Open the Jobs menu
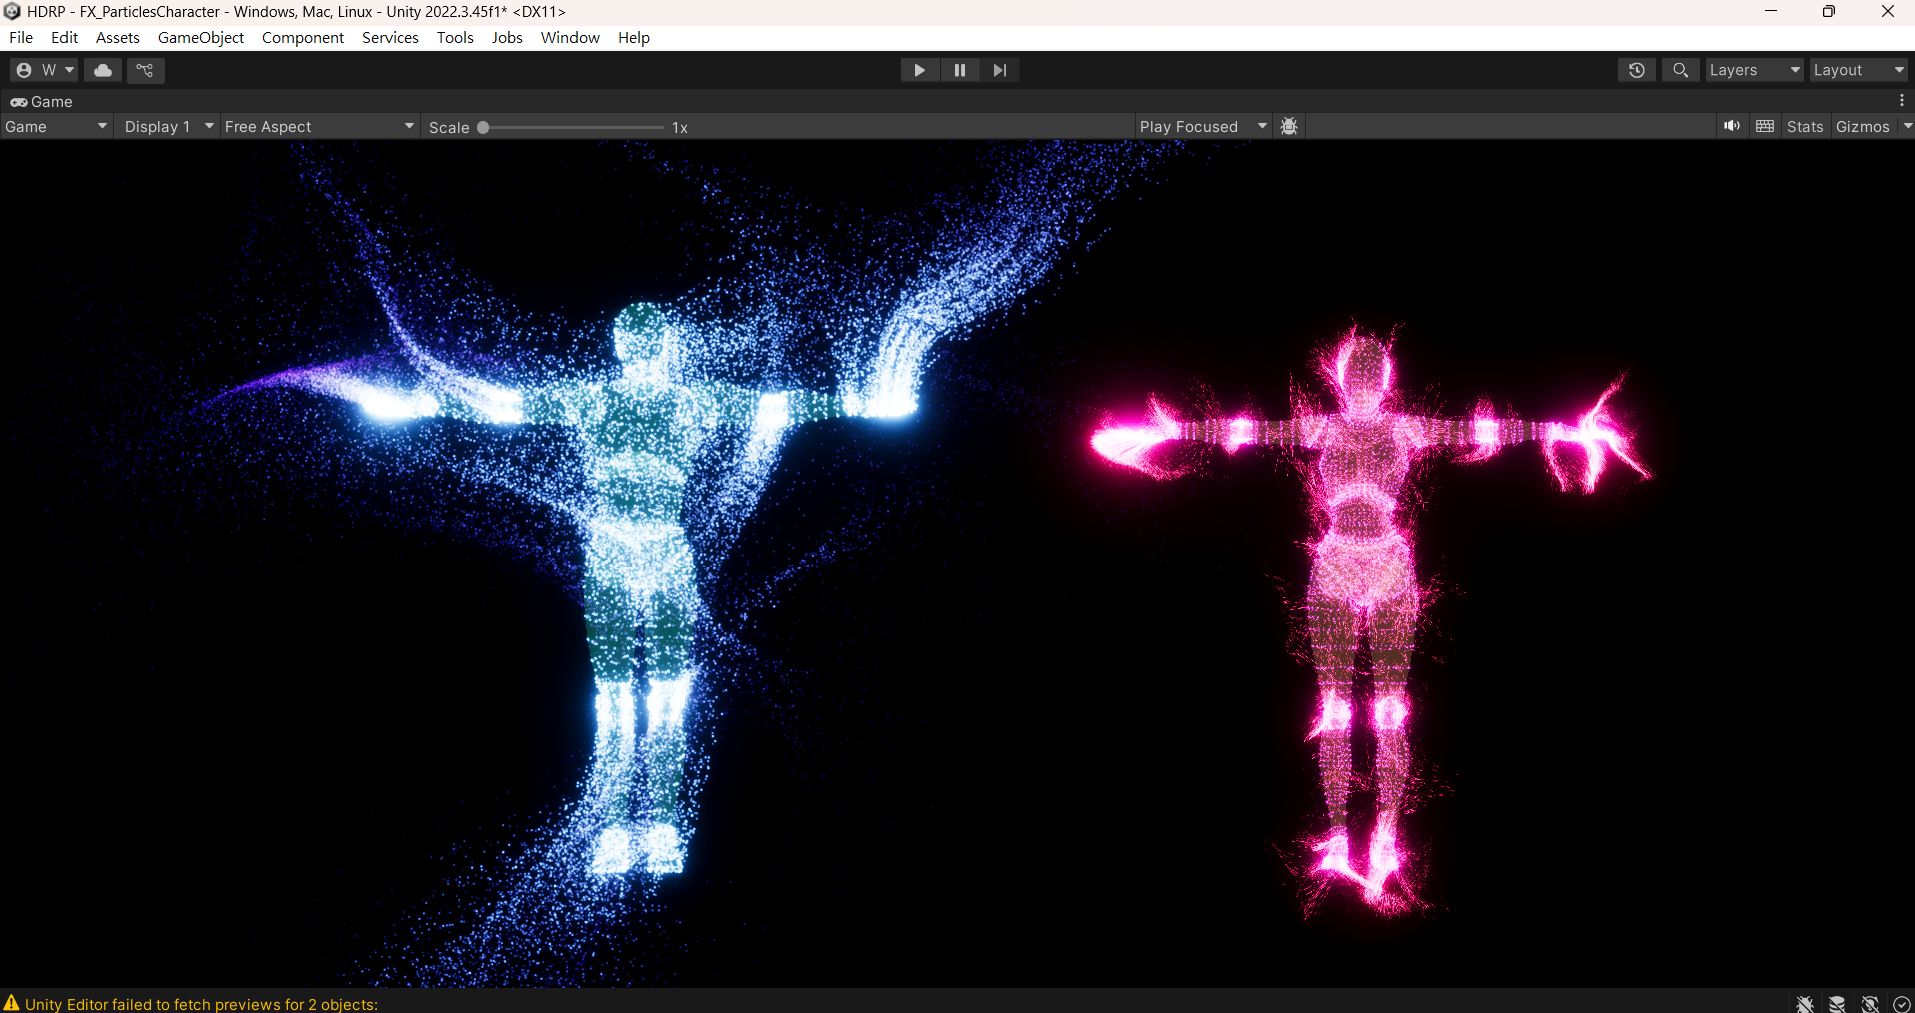This screenshot has width=1915, height=1013. pos(507,37)
